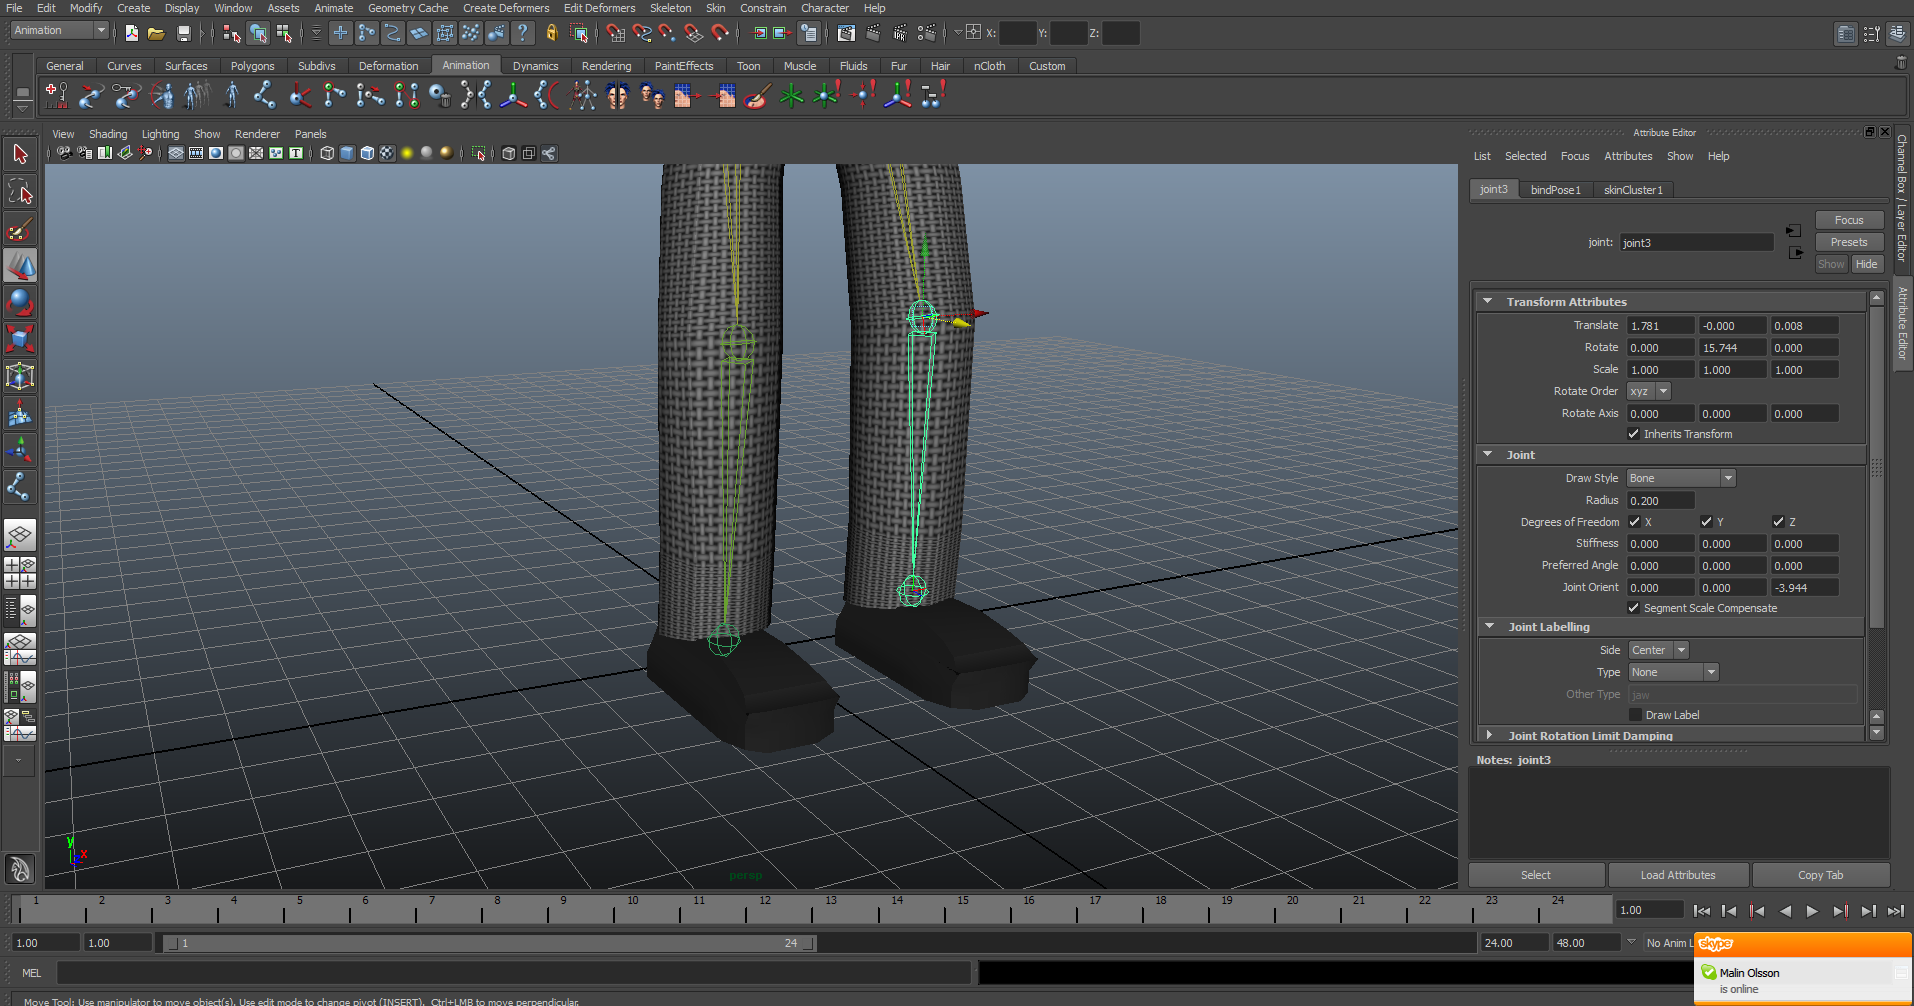1914x1006 pixels.
Task: Switch to the skinCluster1 tab
Action: click(1632, 190)
